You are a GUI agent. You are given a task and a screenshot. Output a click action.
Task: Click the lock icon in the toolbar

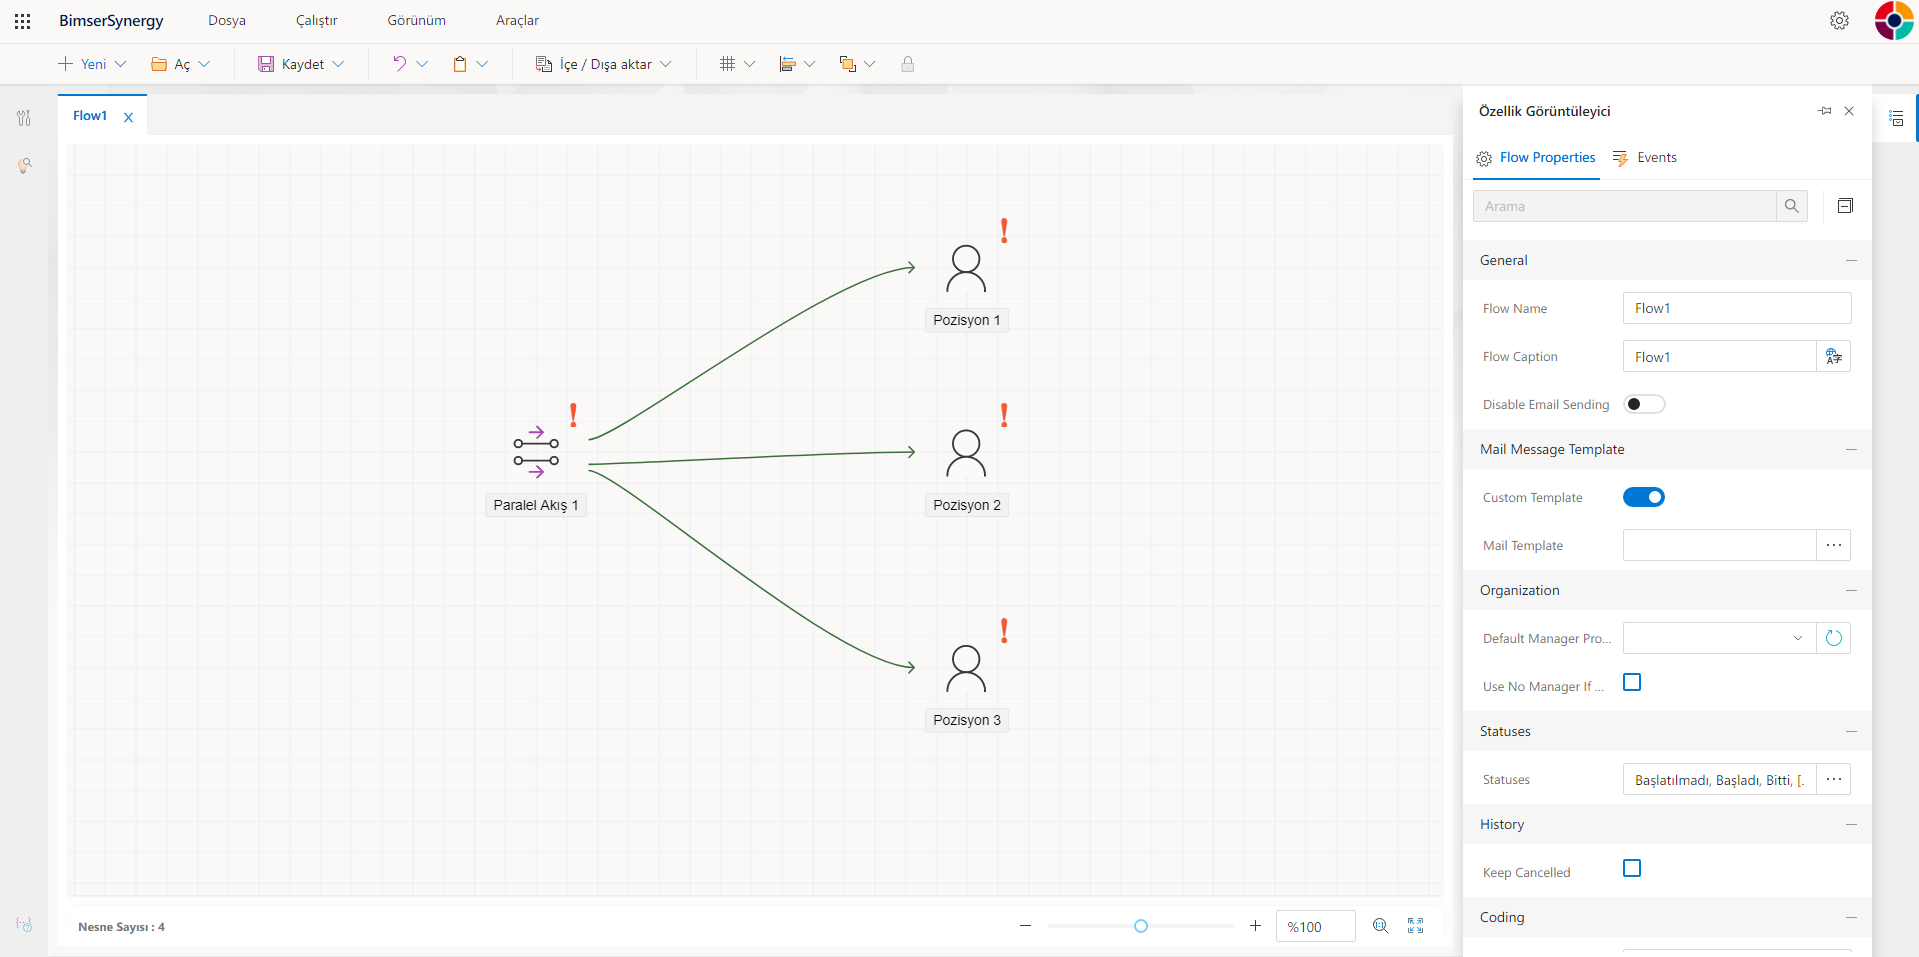pyautogui.click(x=907, y=64)
